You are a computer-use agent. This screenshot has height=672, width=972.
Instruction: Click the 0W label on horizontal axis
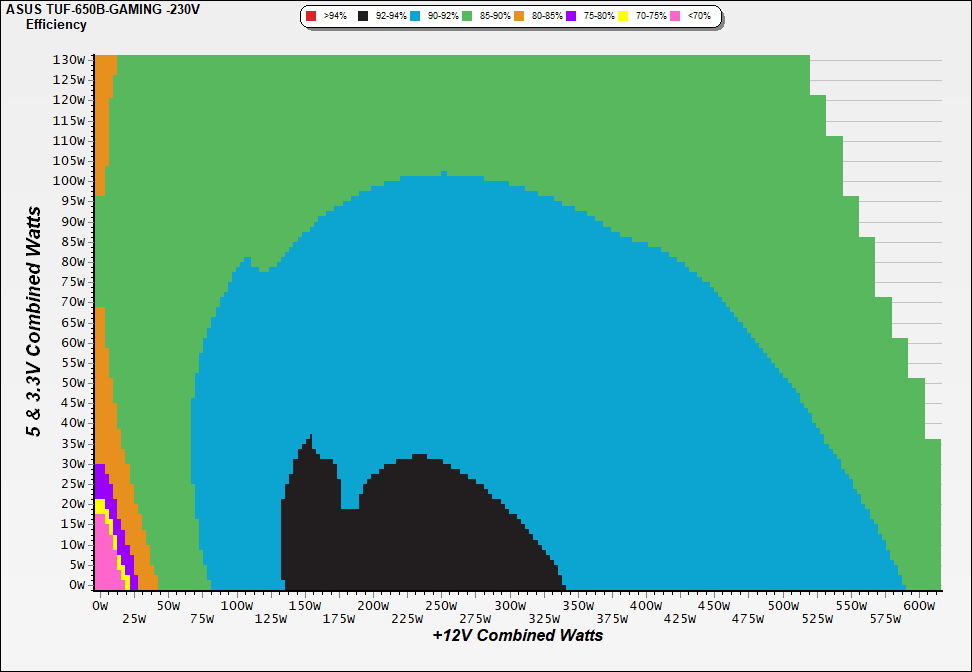click(99, 605)
